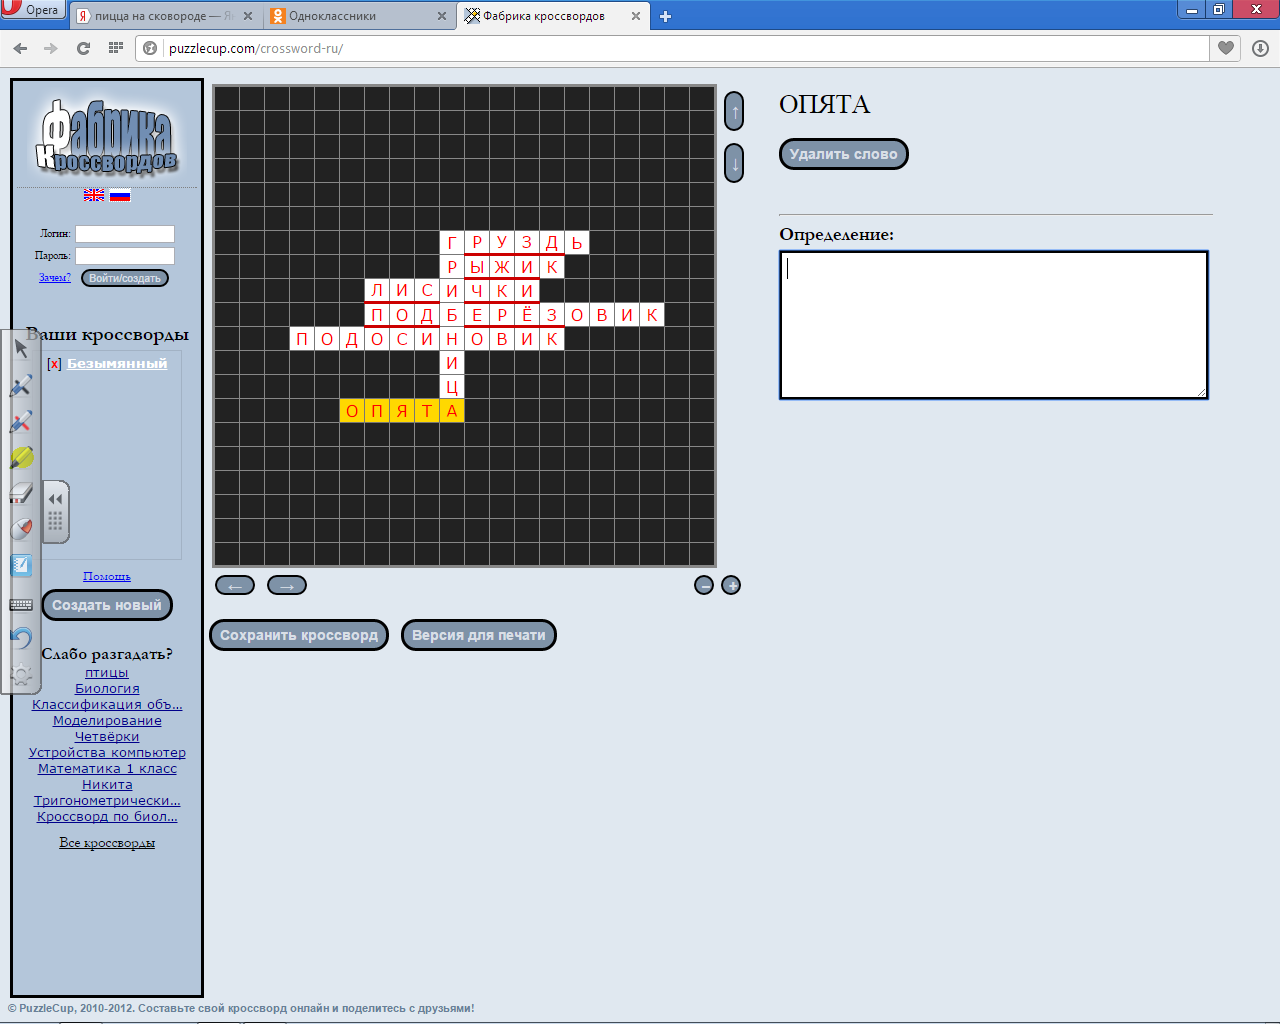Open the Классификация объ... link
This screenshot has height=1024, width=1280.
[x=107, y=705]
